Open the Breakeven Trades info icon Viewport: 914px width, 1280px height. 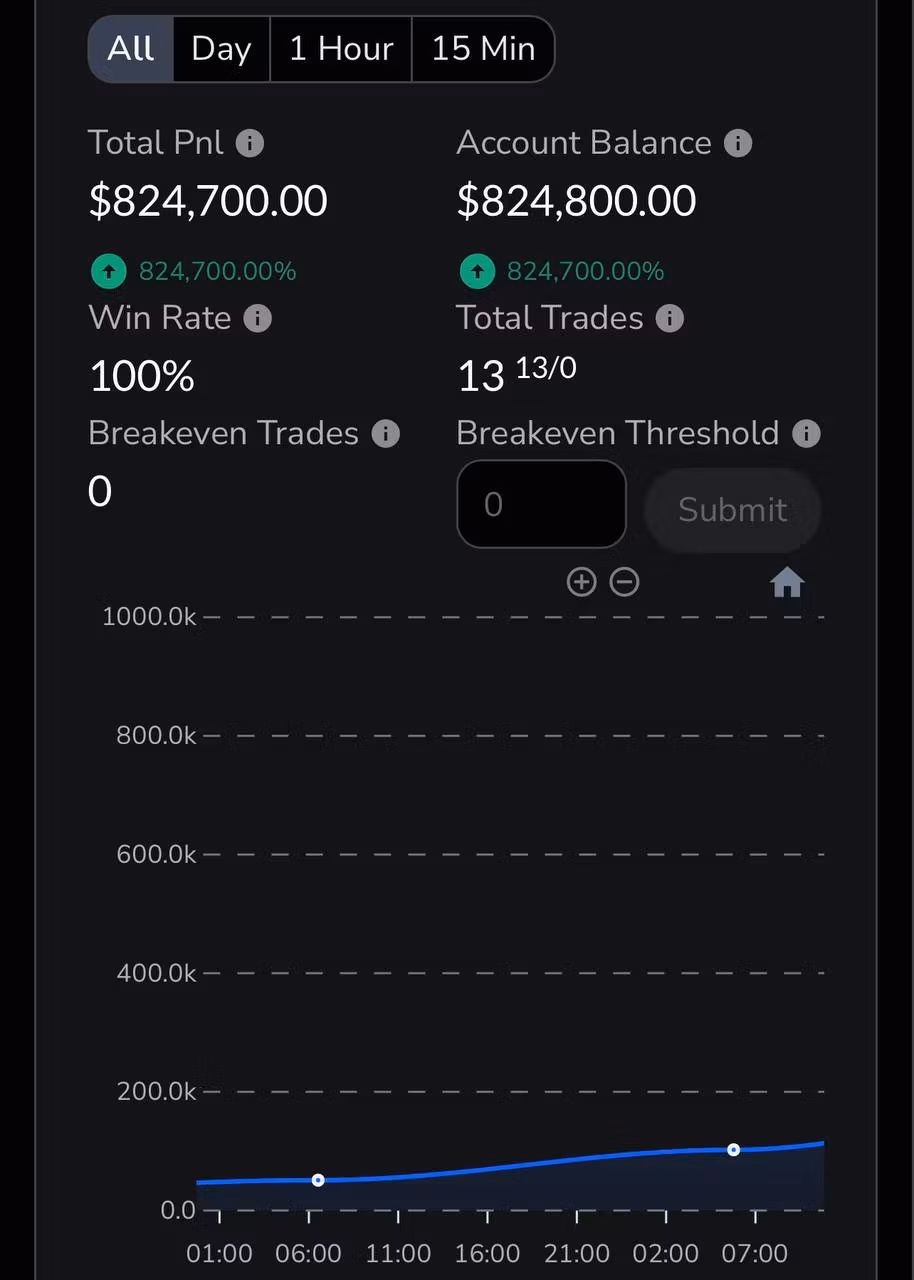tap(386, 434)
